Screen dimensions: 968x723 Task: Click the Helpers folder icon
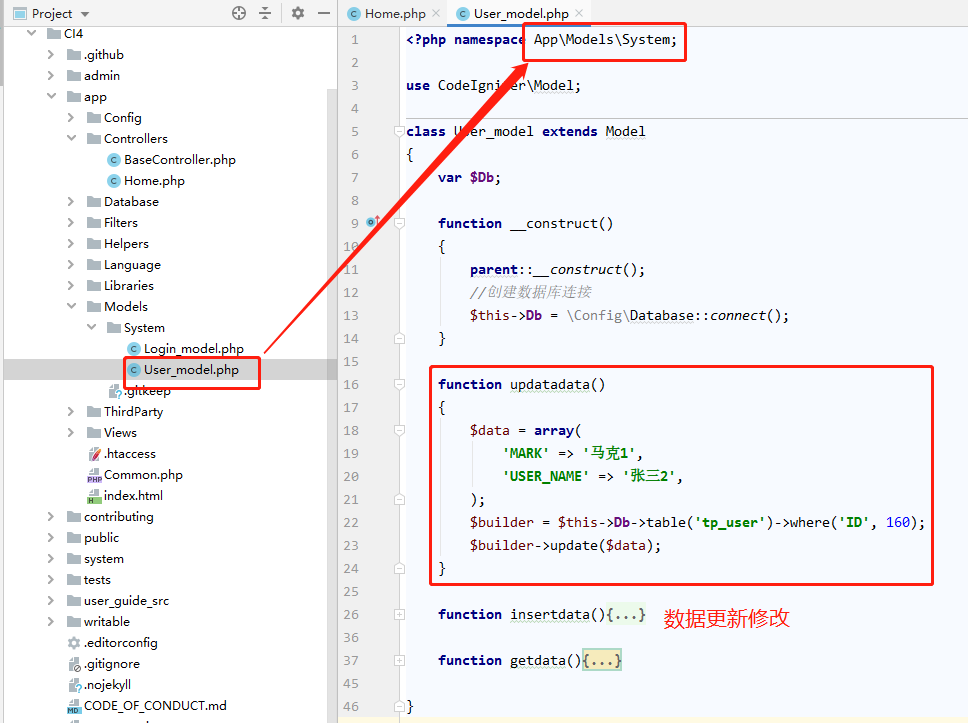[x=94, y=244]
